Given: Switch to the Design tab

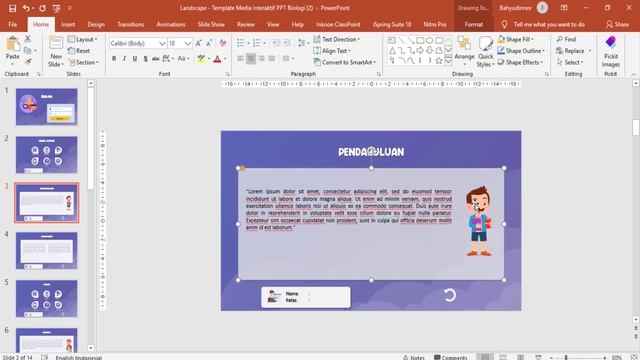Looking at the screenshot, I should (96, 24).
